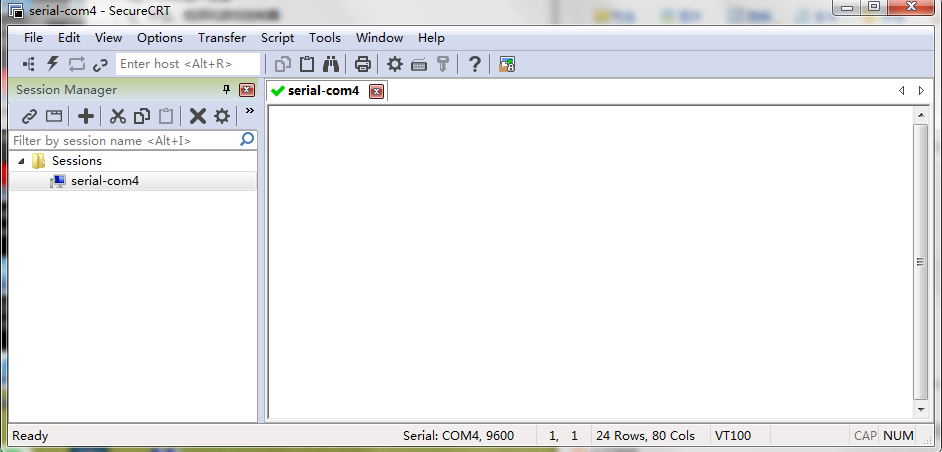Click the terminal vertical scrollbar thumb
This screenshot has width=942, height=452.
click(921, 261)
